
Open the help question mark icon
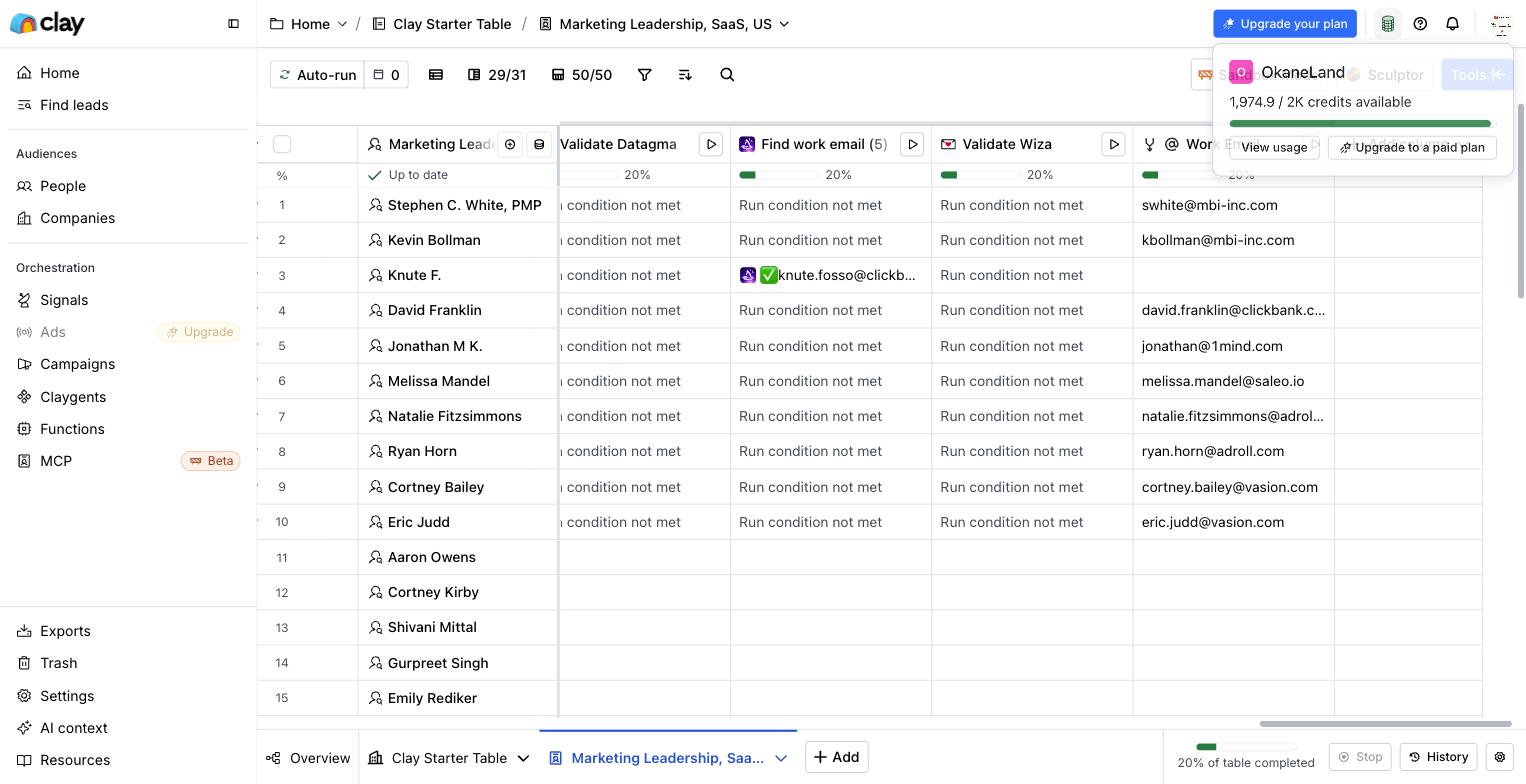click(1420, 24)
